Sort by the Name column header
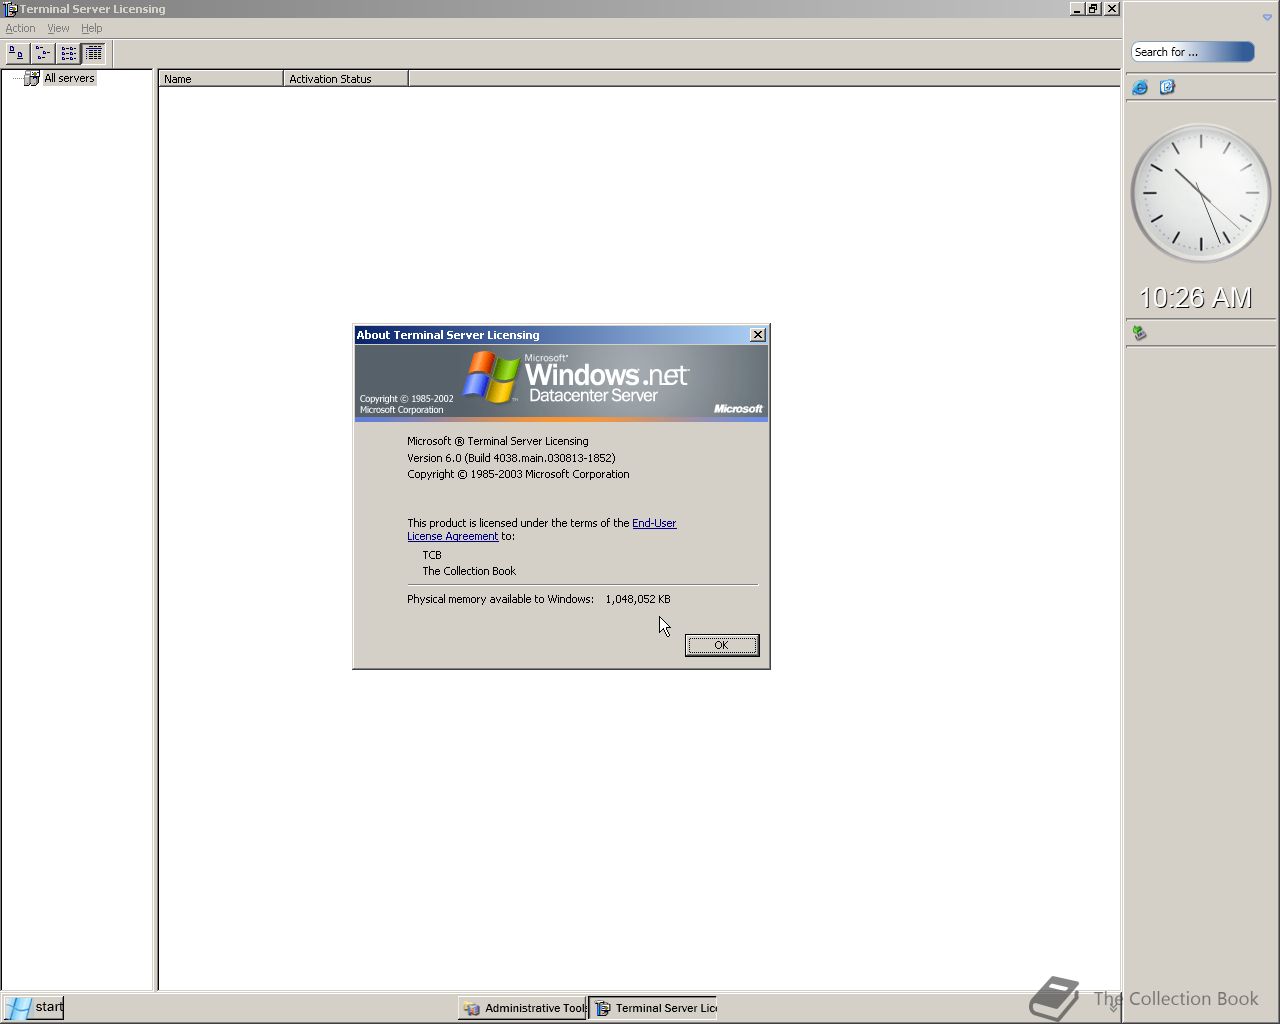 pos(221,79)
